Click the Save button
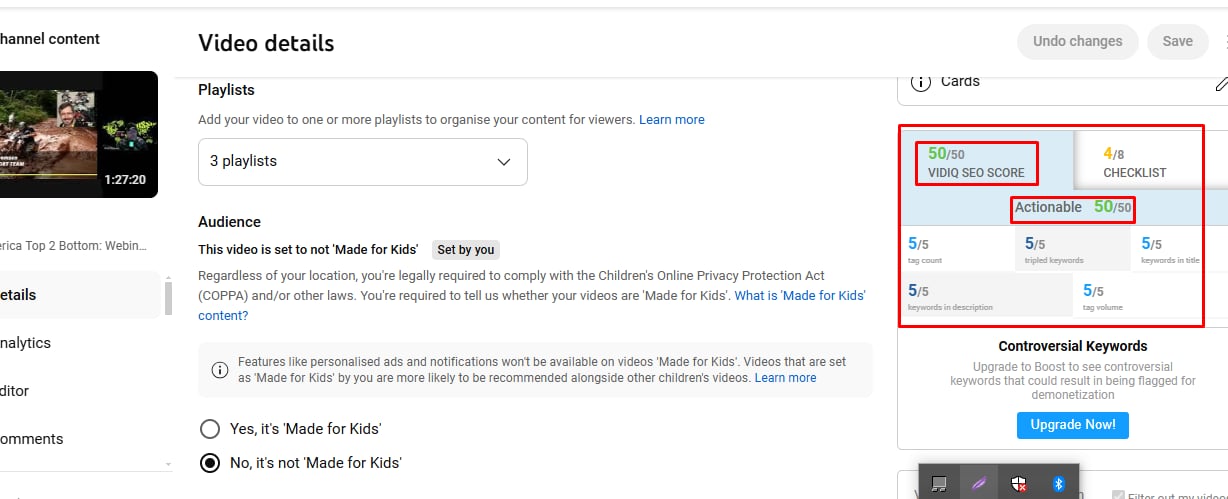This screenshot has width=1228, height=499. click(x=1177, y=42)
